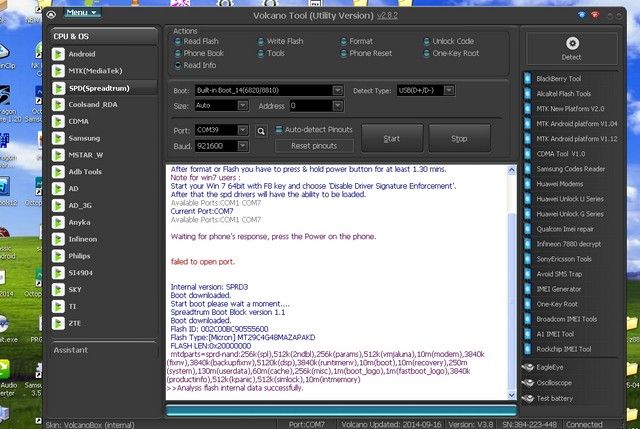The height and width of the screenshot is (429, 640).
Task: Select the AD_3G platform icon
Action: (x=58, y=205)
